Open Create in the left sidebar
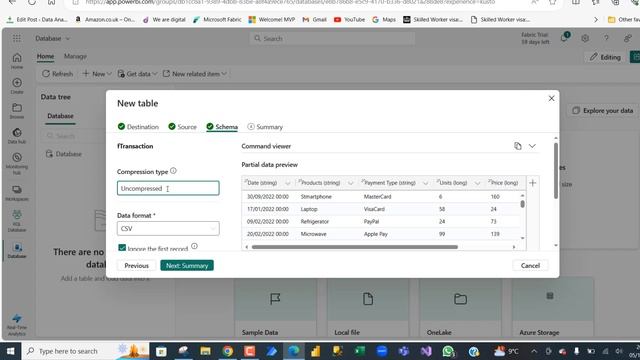Image resolution: width=640 pixels, height=360 pixels. tap(17, 86)
